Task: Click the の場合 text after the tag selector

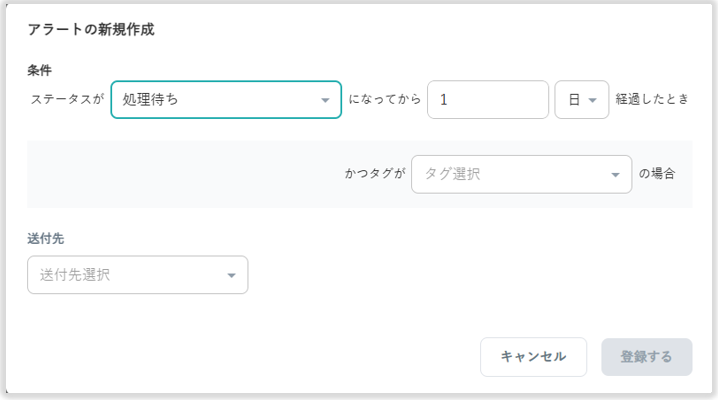Action: 657,174
